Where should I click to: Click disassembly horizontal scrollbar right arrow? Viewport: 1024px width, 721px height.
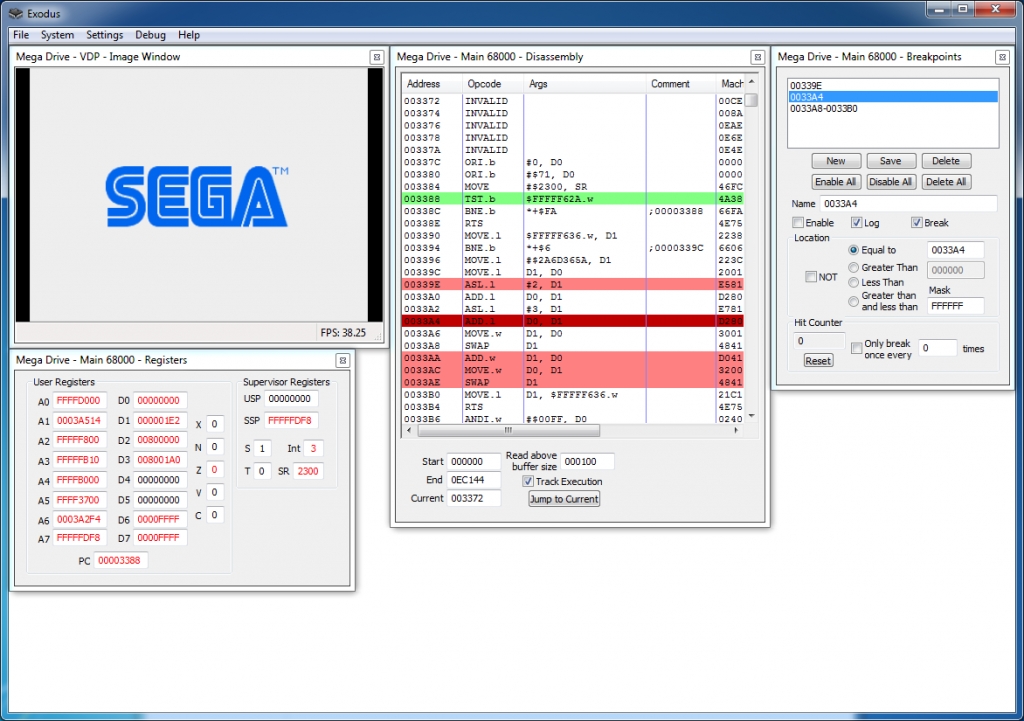[736, 430]
